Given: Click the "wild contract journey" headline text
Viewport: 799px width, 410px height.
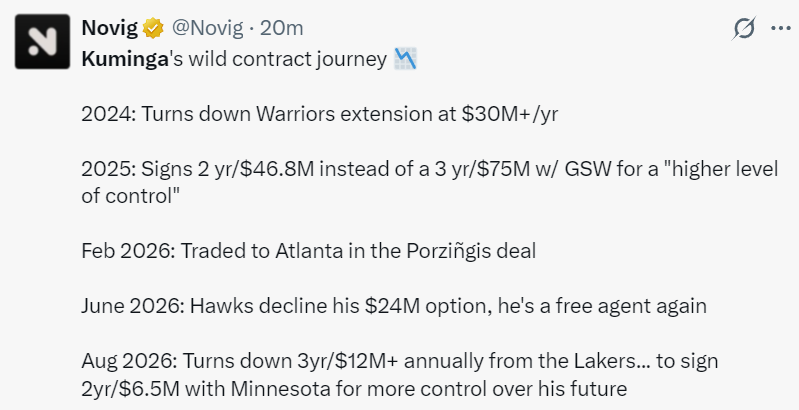Looking at the screenshot, I should [x=288, y=60].
